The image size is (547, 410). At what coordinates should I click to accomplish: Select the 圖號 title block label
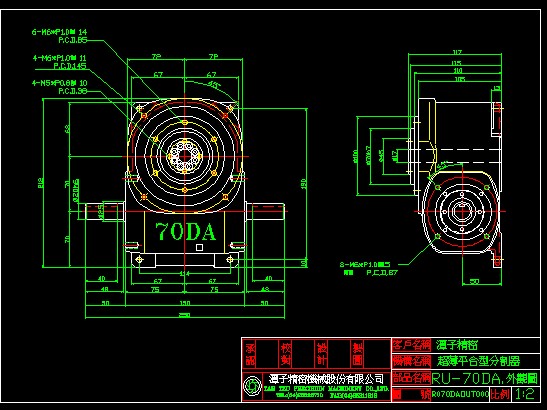pos(412,394)
